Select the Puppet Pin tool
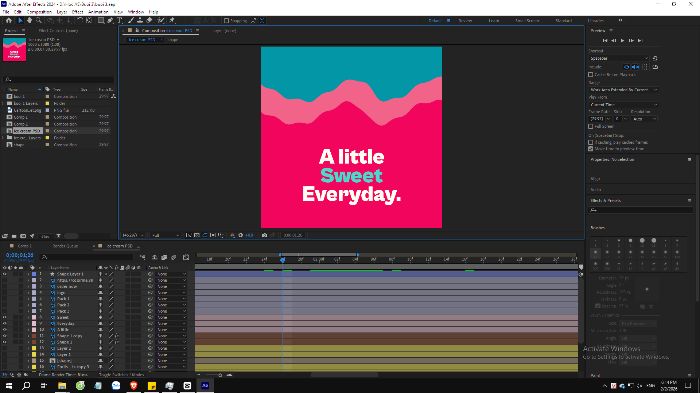Screen dimensions: 700x393 pos(172,21)
